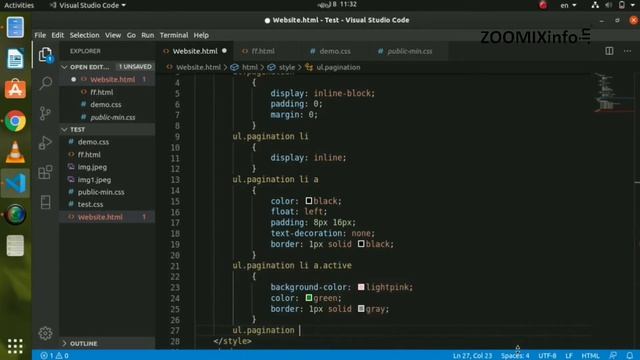Go to line via Ln 27, Col 23
The height and width of the screenshot is (360, 640).
(472, 356)
